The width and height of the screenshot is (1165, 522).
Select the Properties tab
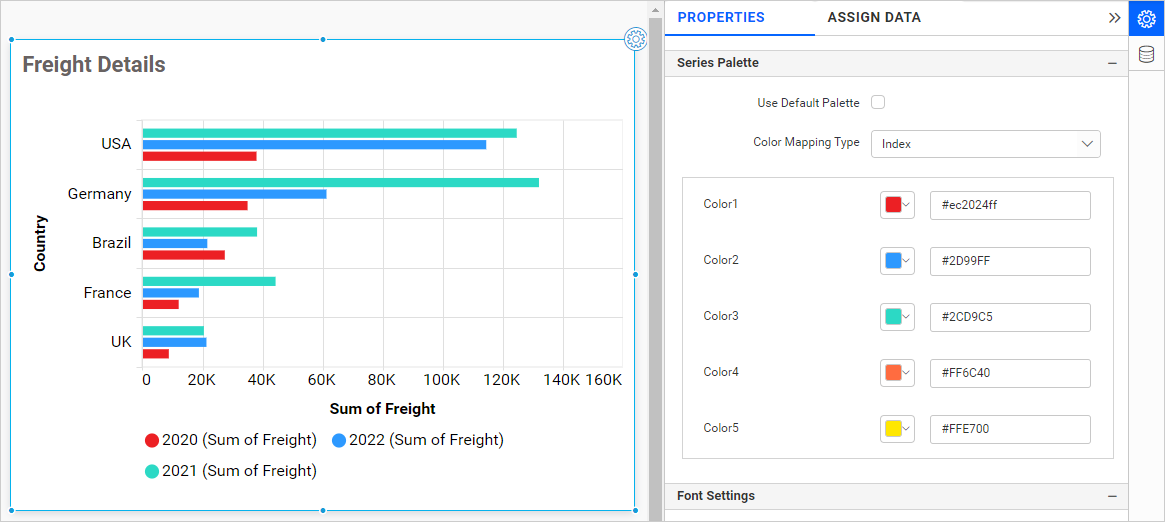pyautogui.click(x=720, y=18)
